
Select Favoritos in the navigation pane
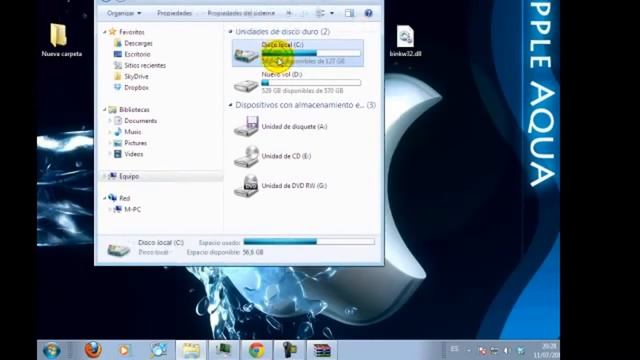tap(131, 32)
